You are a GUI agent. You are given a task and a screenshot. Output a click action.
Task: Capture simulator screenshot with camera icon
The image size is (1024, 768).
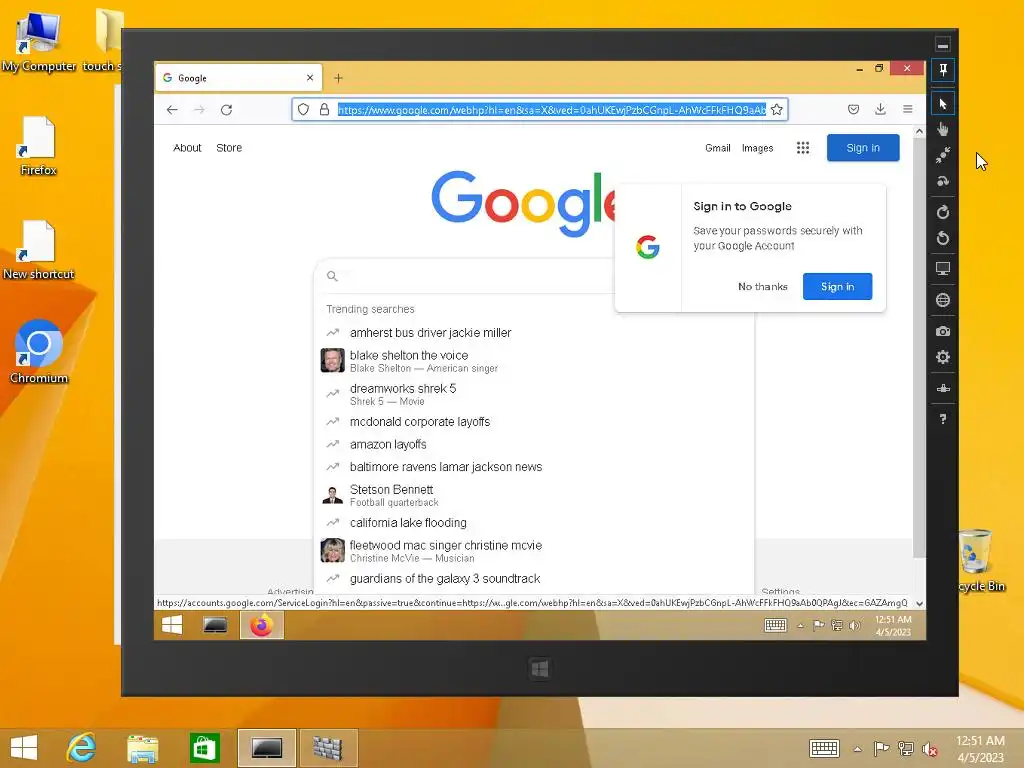click(x=942, y=331)
